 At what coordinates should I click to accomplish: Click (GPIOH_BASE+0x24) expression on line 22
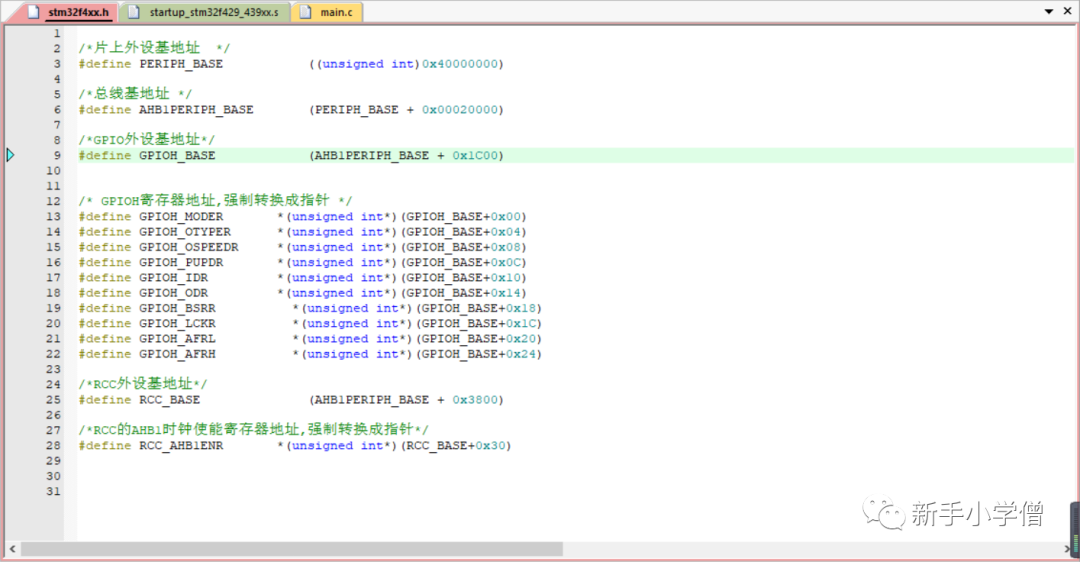tap(479, 353)
